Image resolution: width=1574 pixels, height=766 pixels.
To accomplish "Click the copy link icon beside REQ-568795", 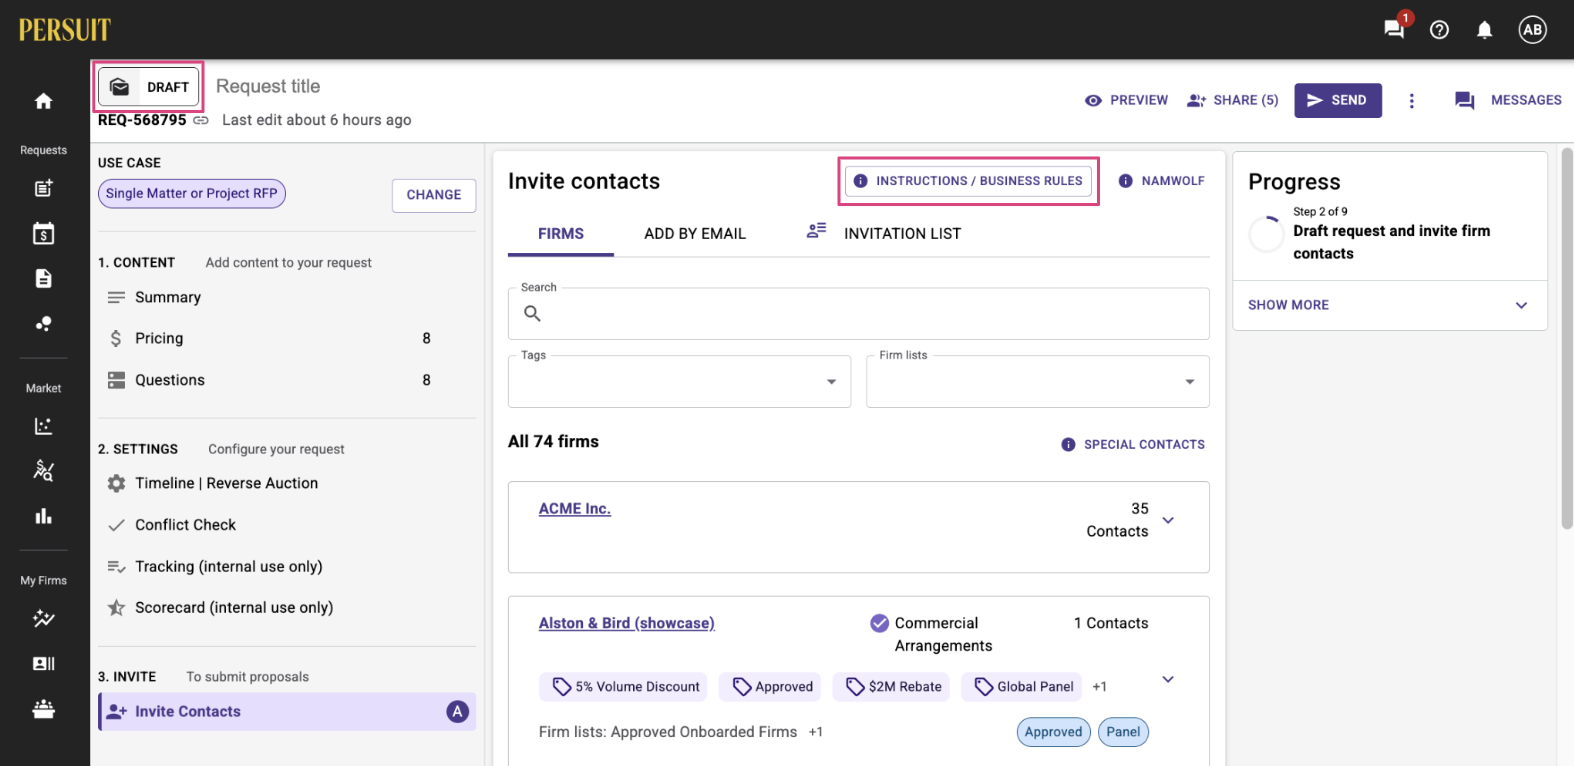I will click(x=201, y=120).
